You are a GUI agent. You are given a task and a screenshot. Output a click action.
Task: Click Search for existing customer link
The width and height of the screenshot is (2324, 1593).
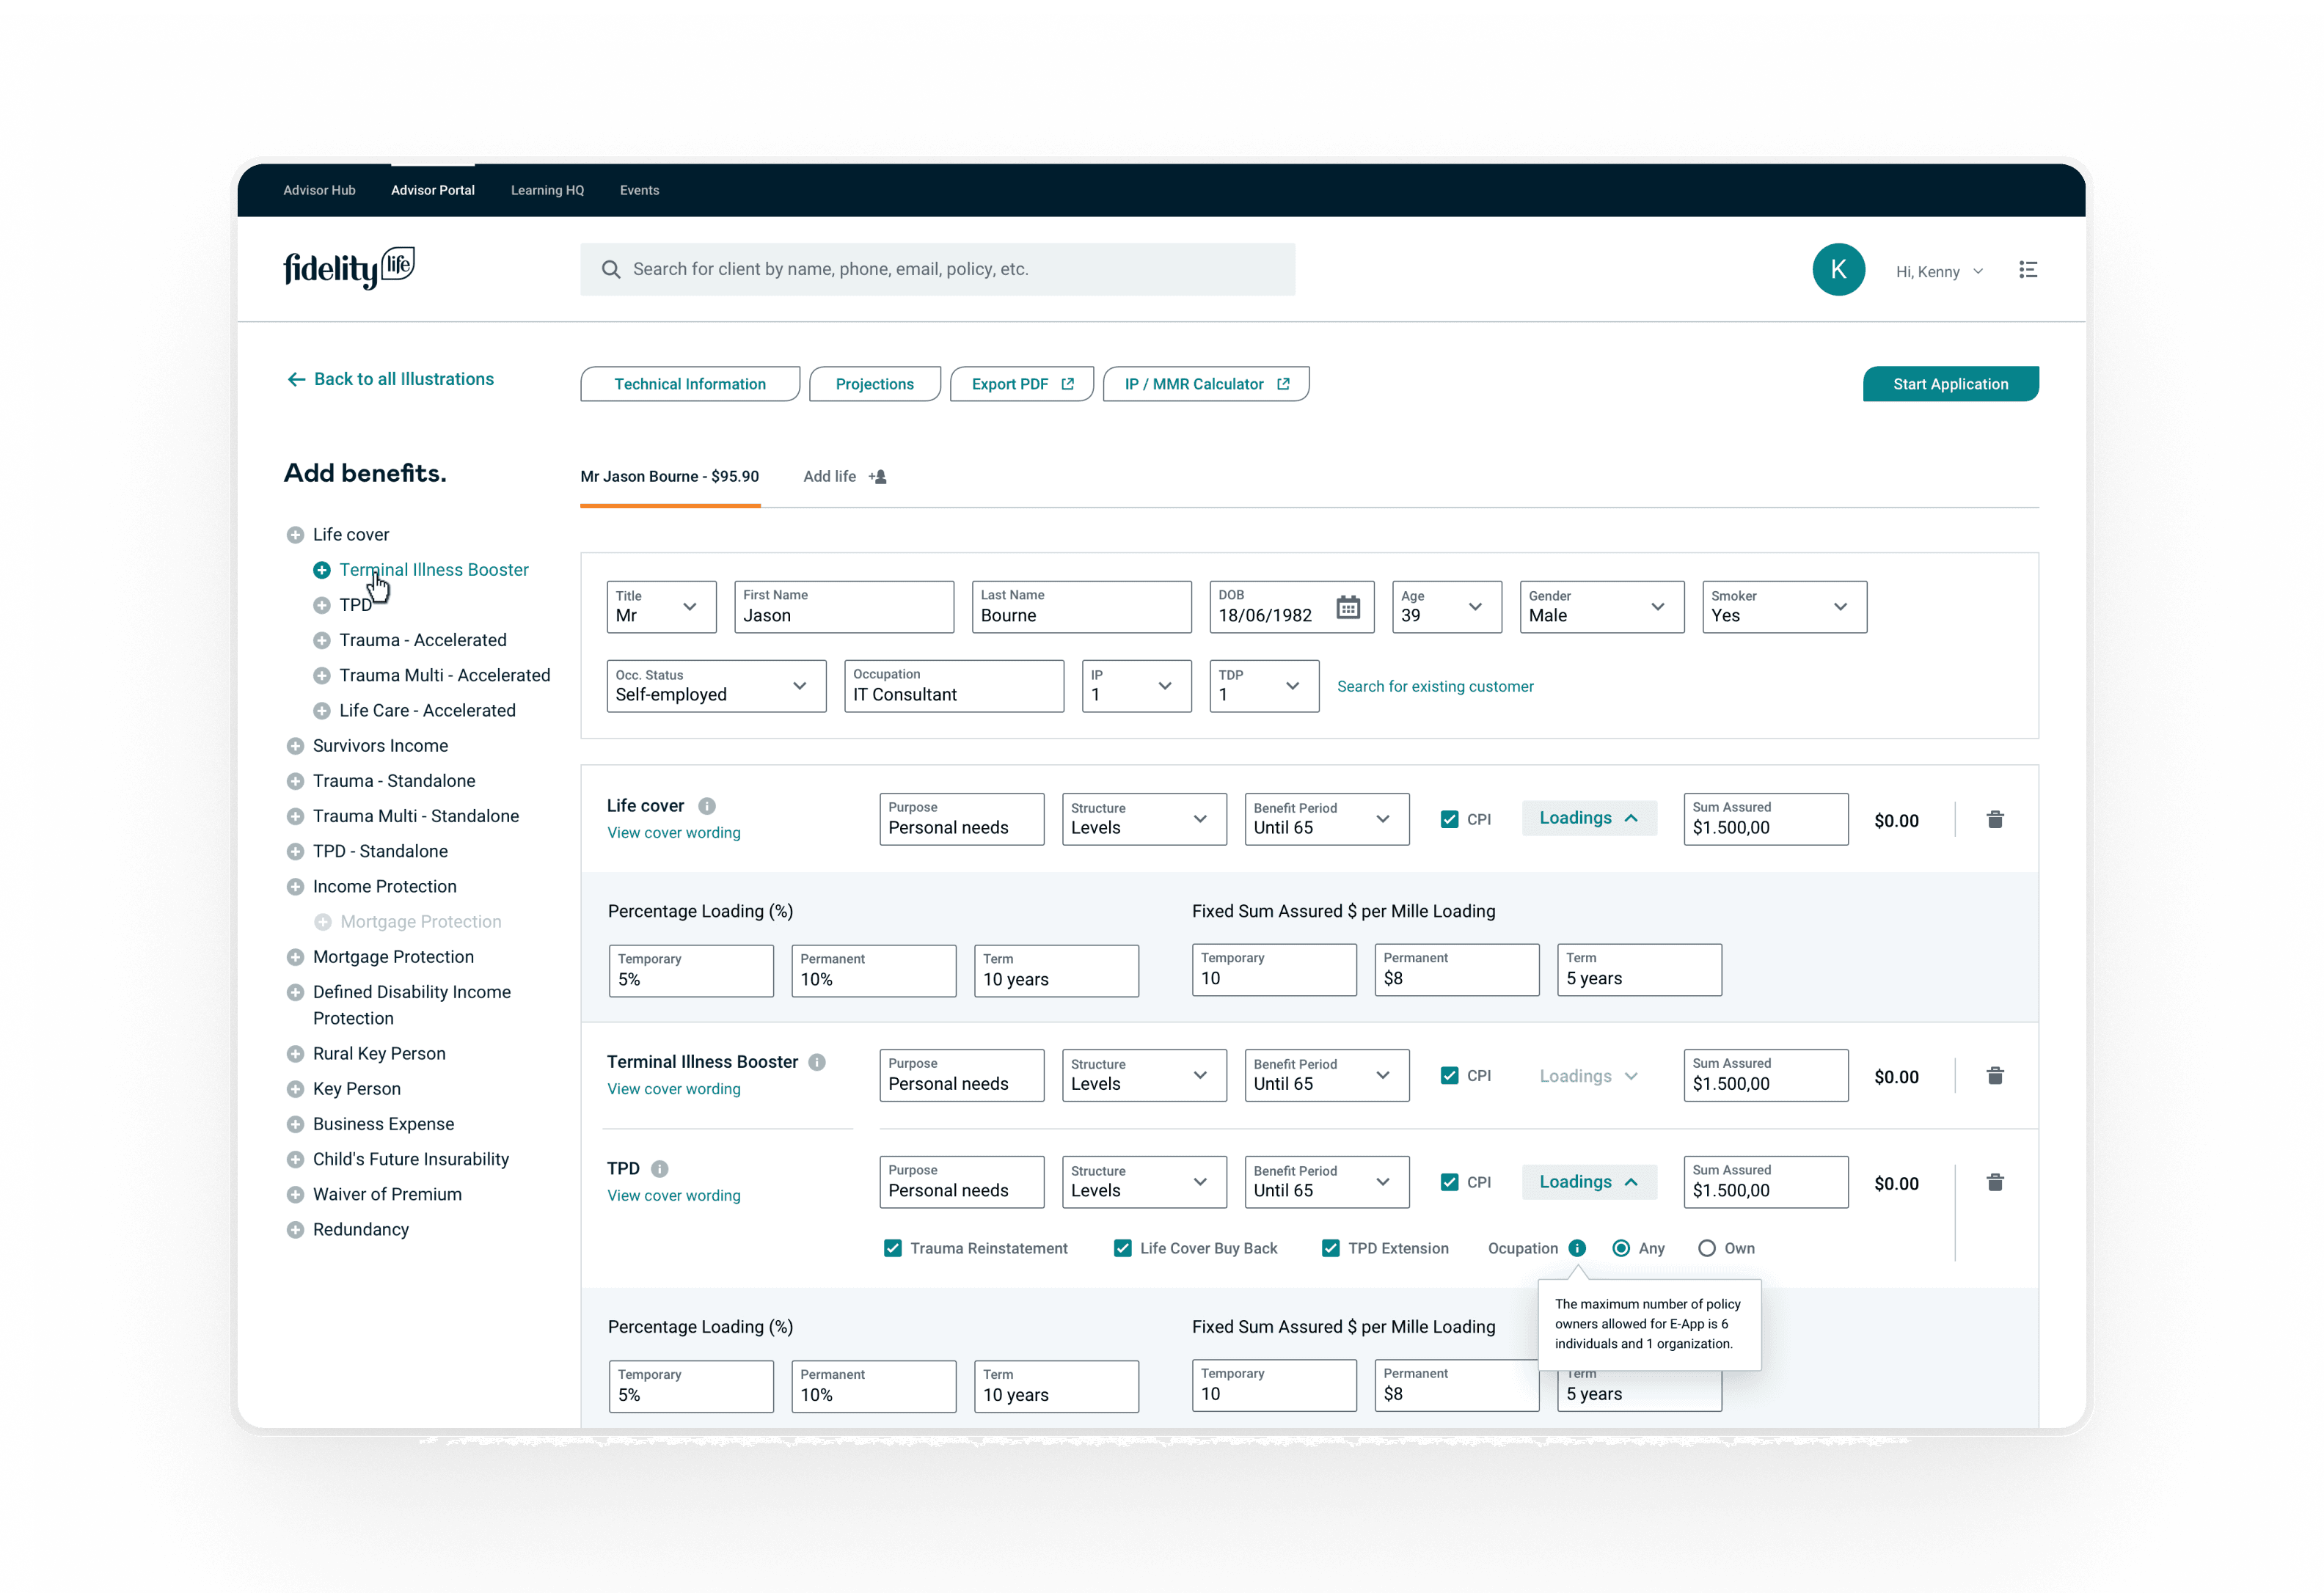[1434, 686]
